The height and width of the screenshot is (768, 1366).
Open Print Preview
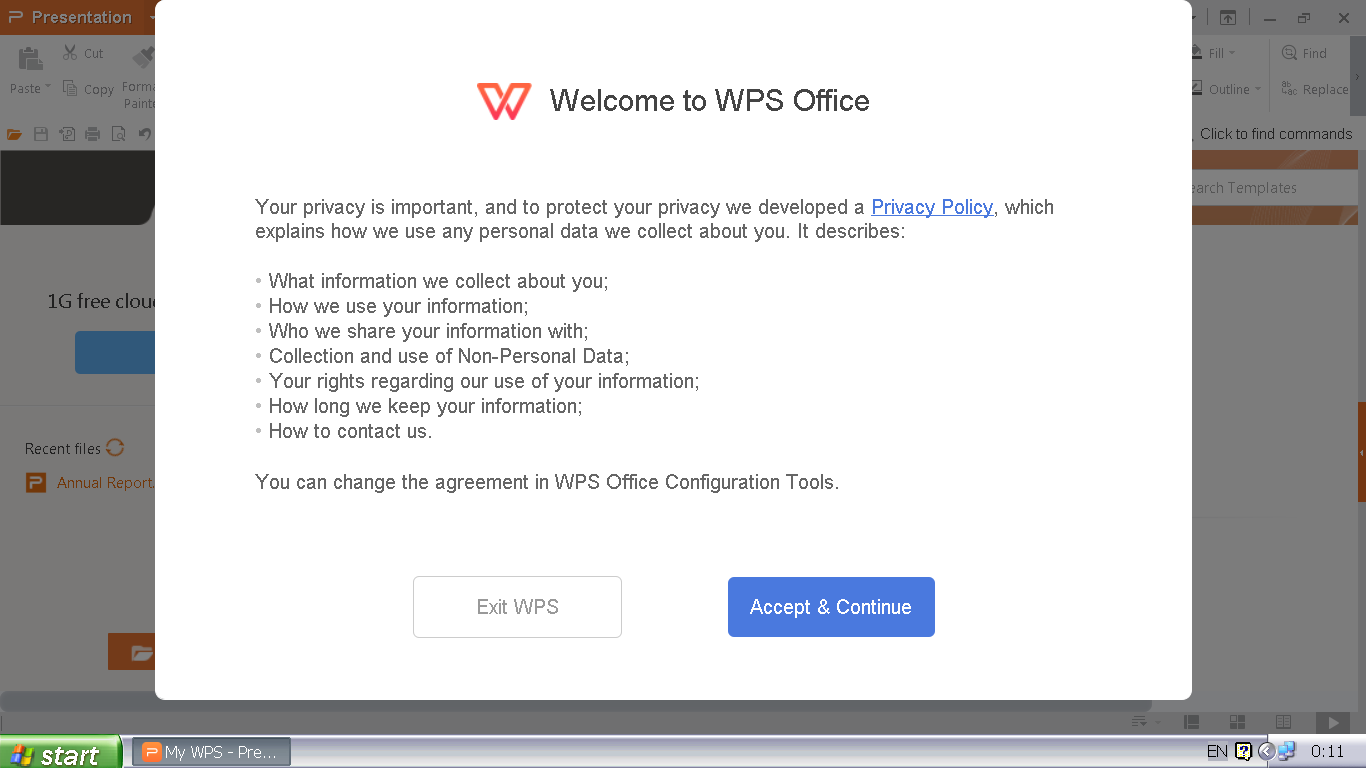[x=118, y=133]
